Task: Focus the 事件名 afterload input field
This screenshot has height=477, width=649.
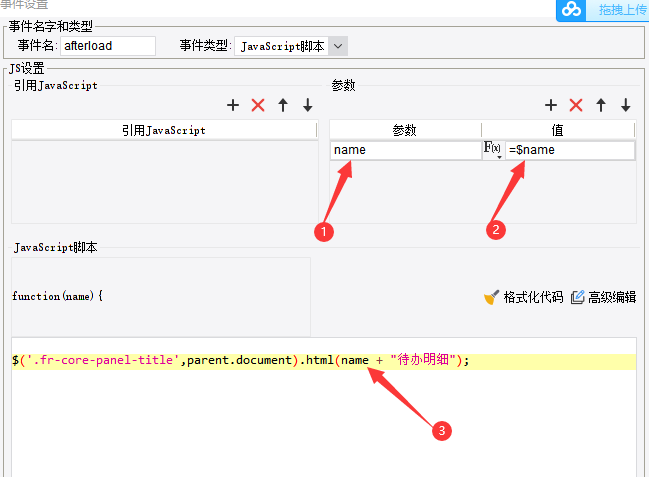Action: point(108,46)
